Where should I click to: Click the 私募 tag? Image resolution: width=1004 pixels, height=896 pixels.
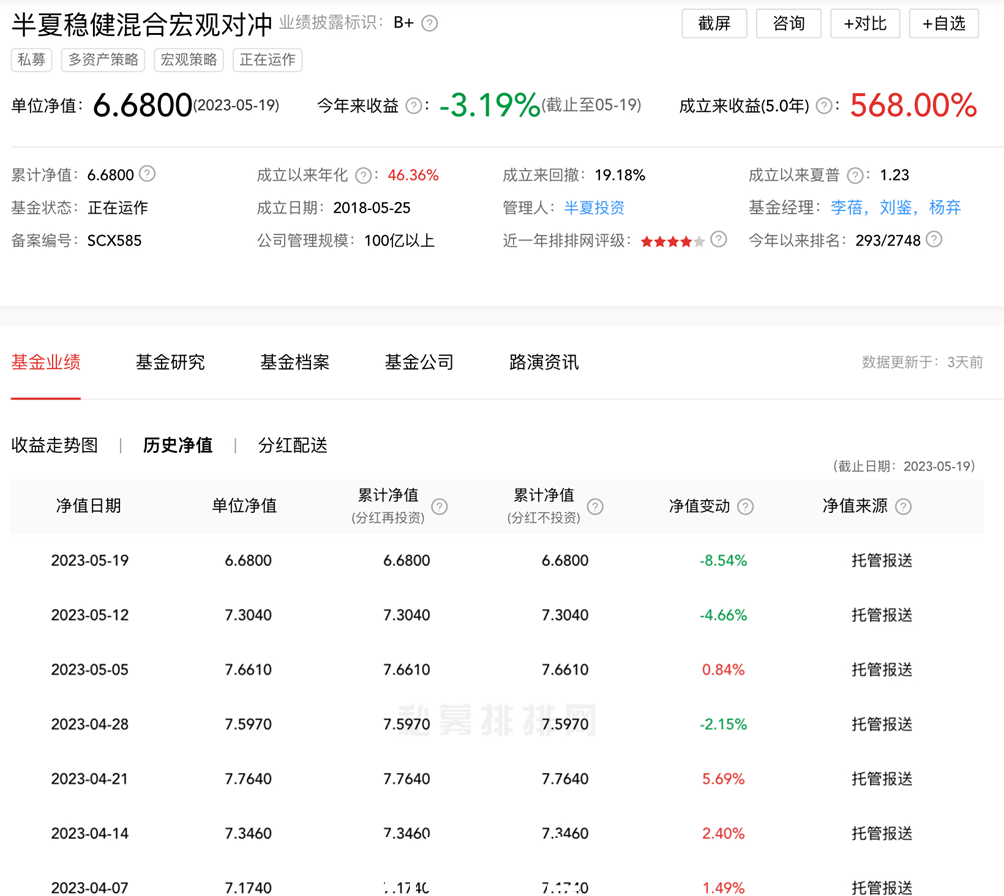pos(31,60)
